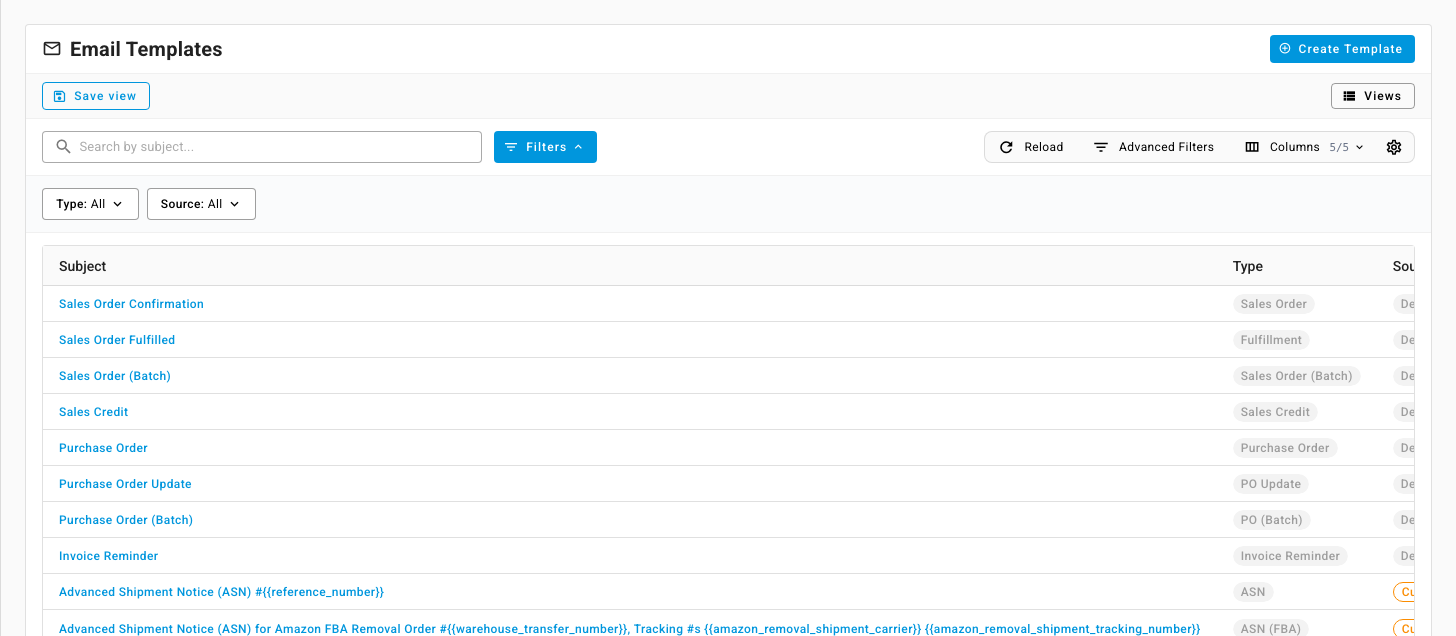Click the settings gear icon in toolbar
The width and height of the screenshot is (1456, 636).
1394,147
